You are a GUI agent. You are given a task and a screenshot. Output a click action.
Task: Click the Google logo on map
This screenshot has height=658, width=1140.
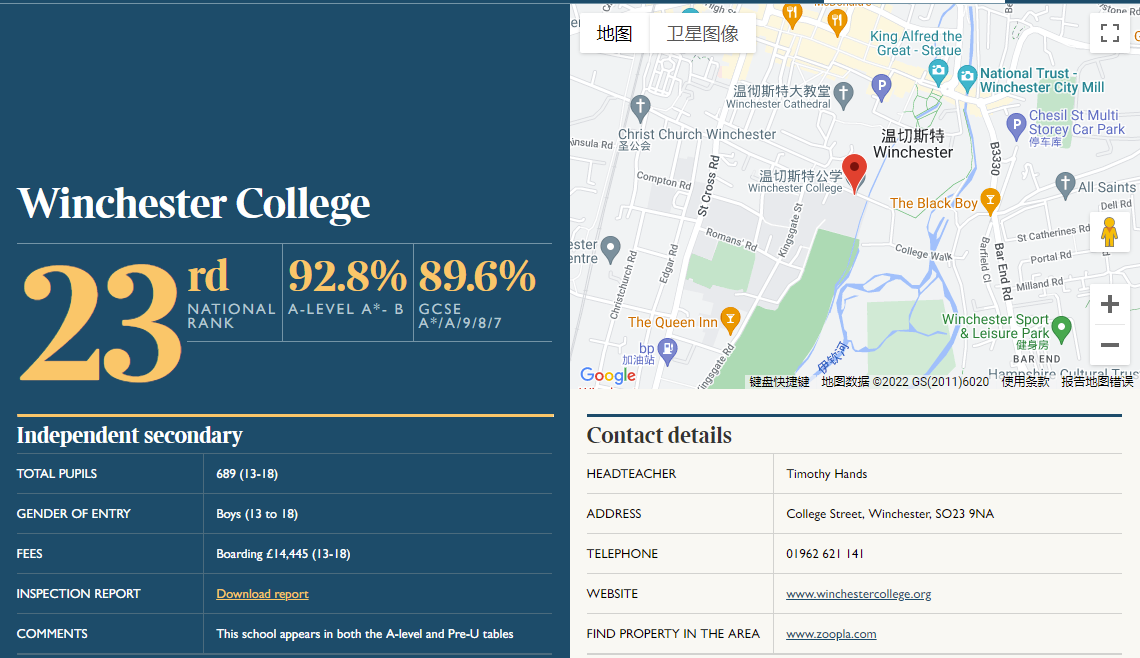pos(608,376)
